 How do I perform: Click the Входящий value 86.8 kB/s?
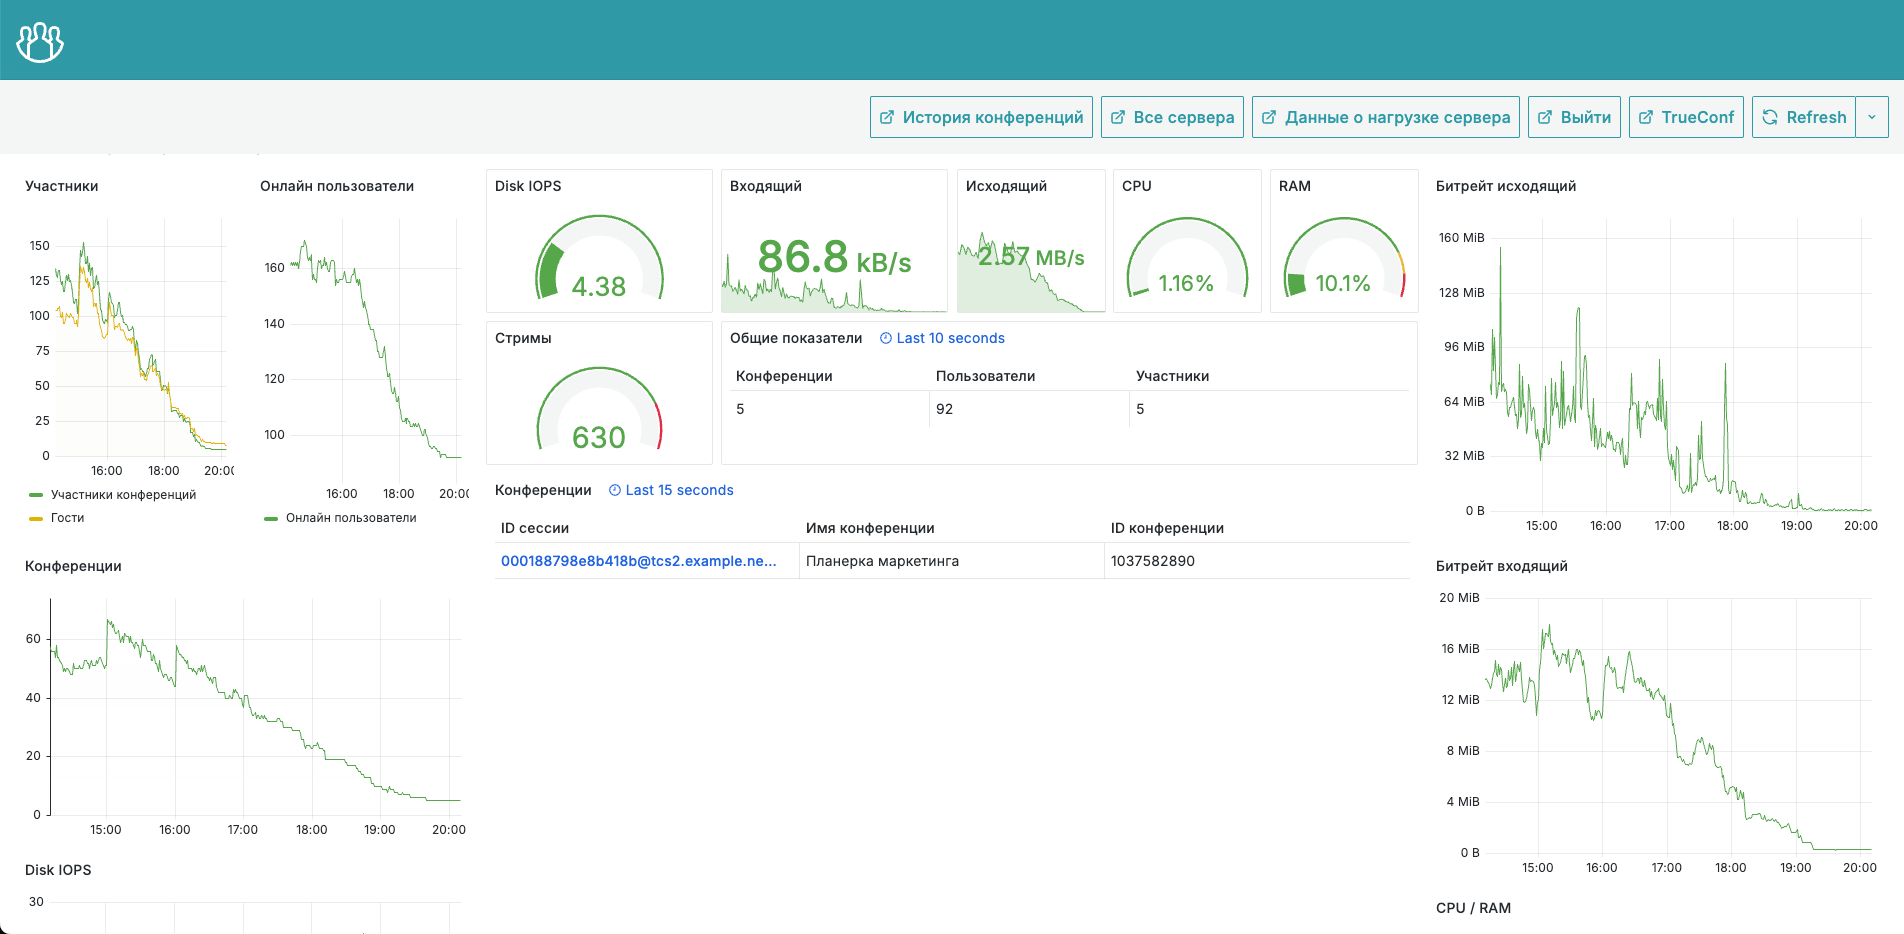click(834, 257)
